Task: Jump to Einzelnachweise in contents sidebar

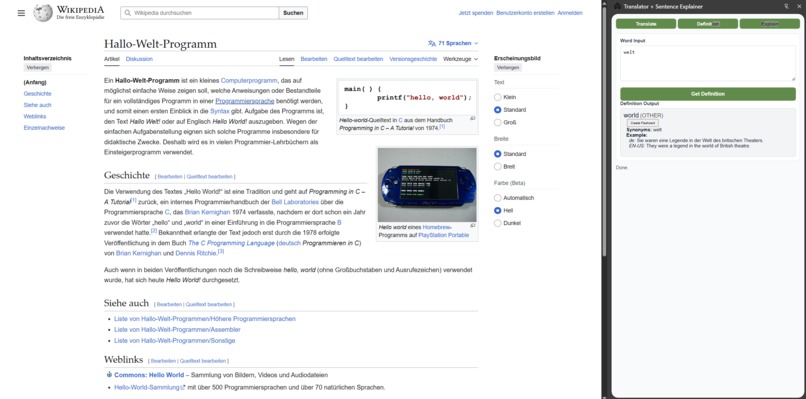Action: point(44,128)
